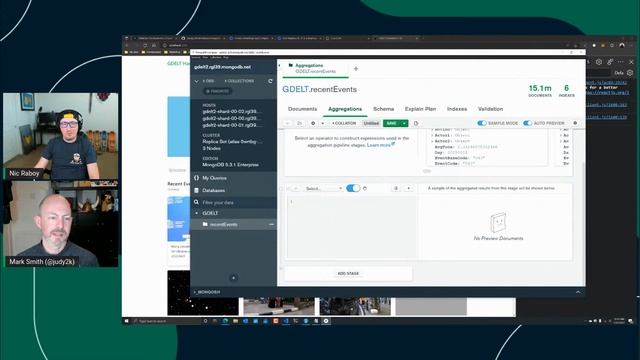Click the 15.1m Documents count
Viewport: 640px width, 360px height.
540,91
